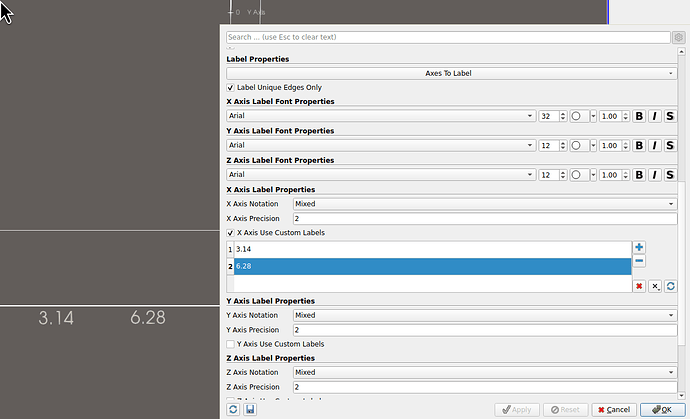Click the restore default settings icon
Screen dimensions: 690x419
(x=233, y=409)
